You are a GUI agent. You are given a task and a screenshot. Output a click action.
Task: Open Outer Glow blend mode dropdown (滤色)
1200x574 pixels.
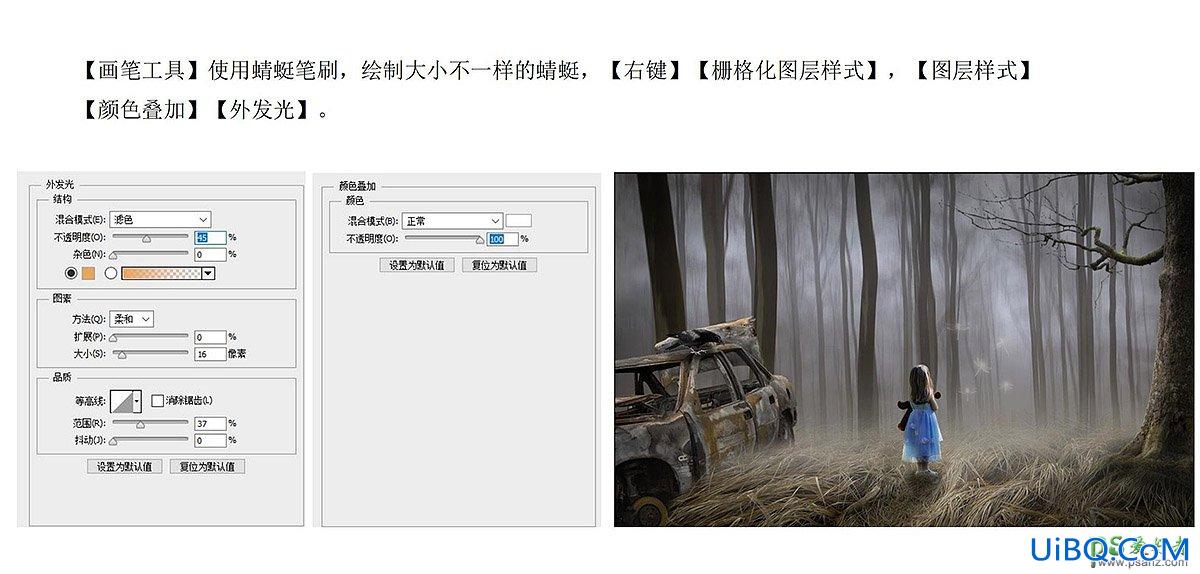pos(160,219)
